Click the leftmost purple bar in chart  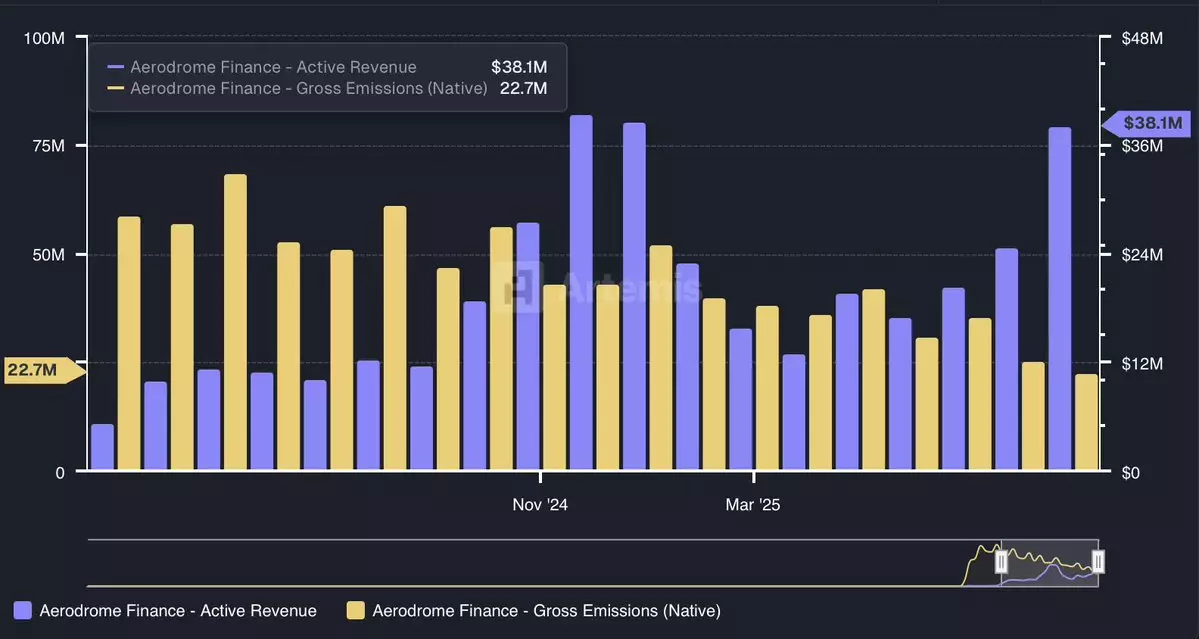pyautogui.click(x=102, y=447)
